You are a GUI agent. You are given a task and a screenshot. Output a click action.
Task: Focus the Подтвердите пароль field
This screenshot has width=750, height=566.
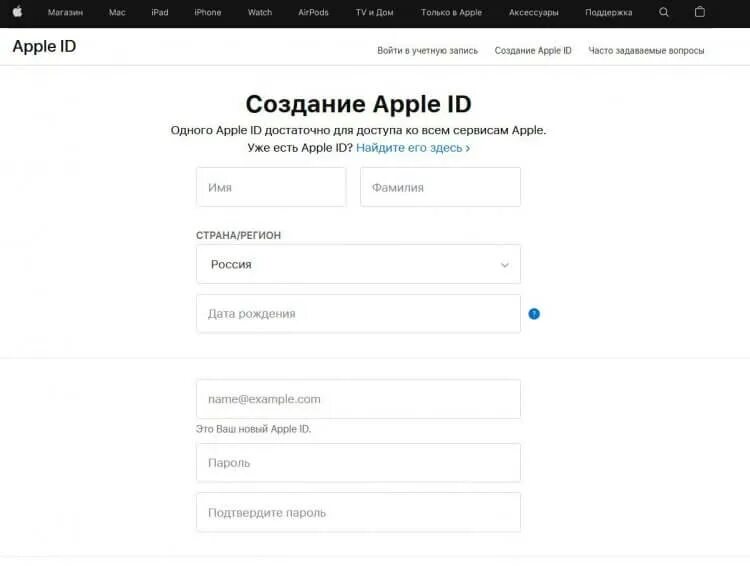click(x=358, y=512)
